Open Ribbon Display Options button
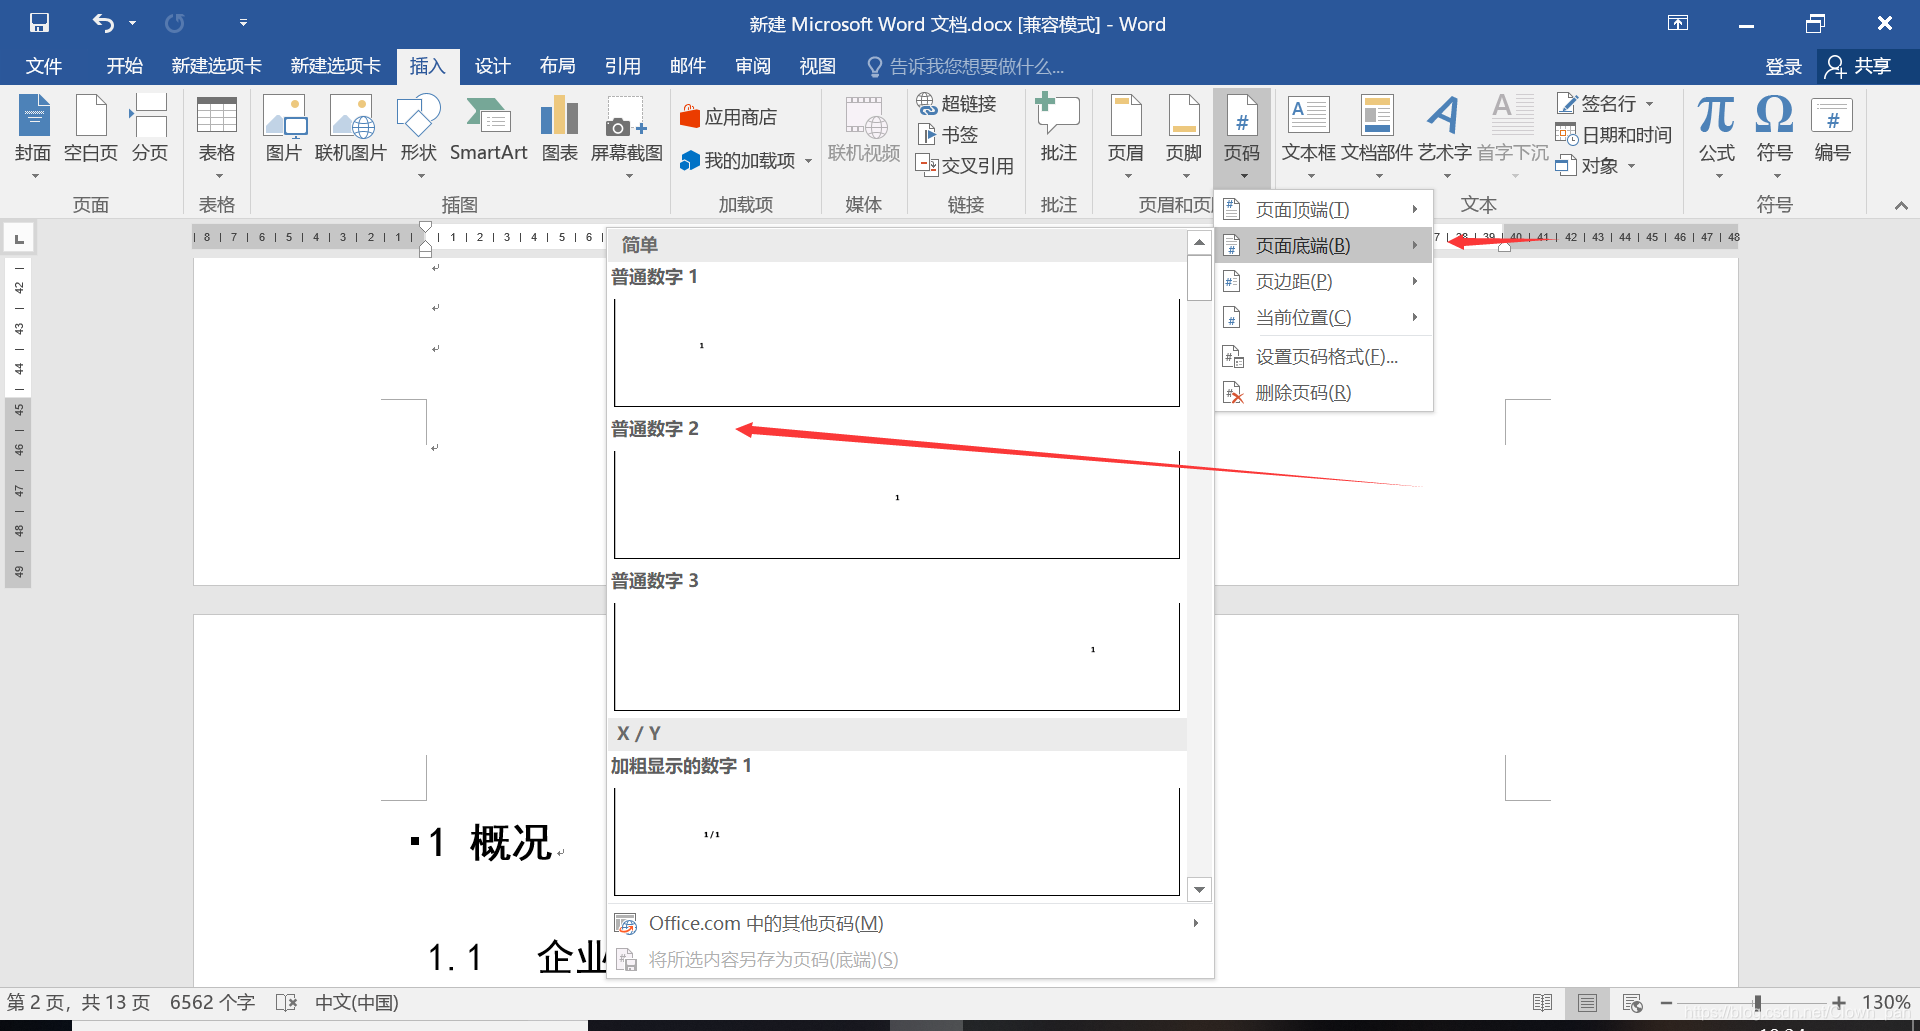1920x1031 pixels. click(x=1678, y=23)
